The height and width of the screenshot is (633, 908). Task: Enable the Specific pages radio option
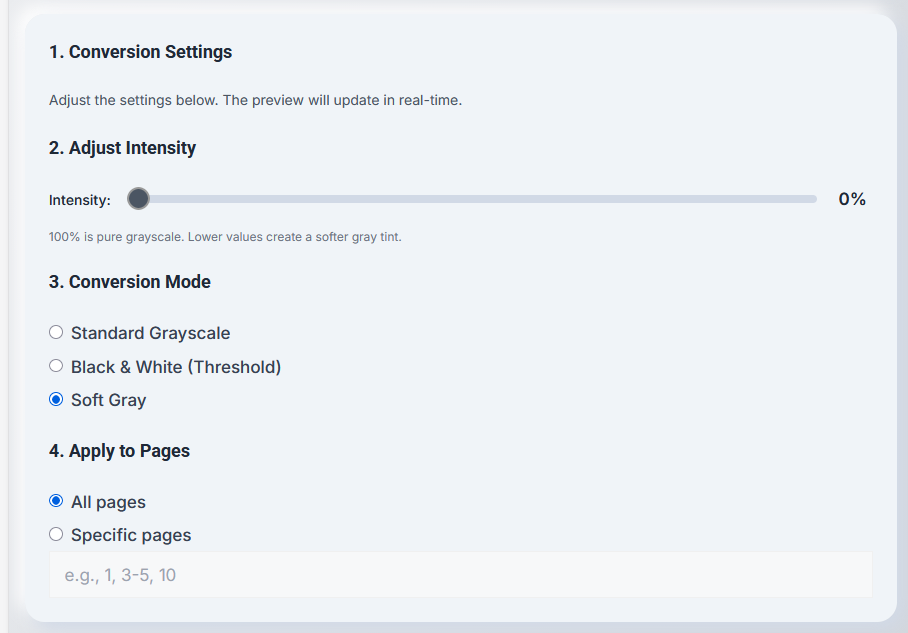point(56,534)
